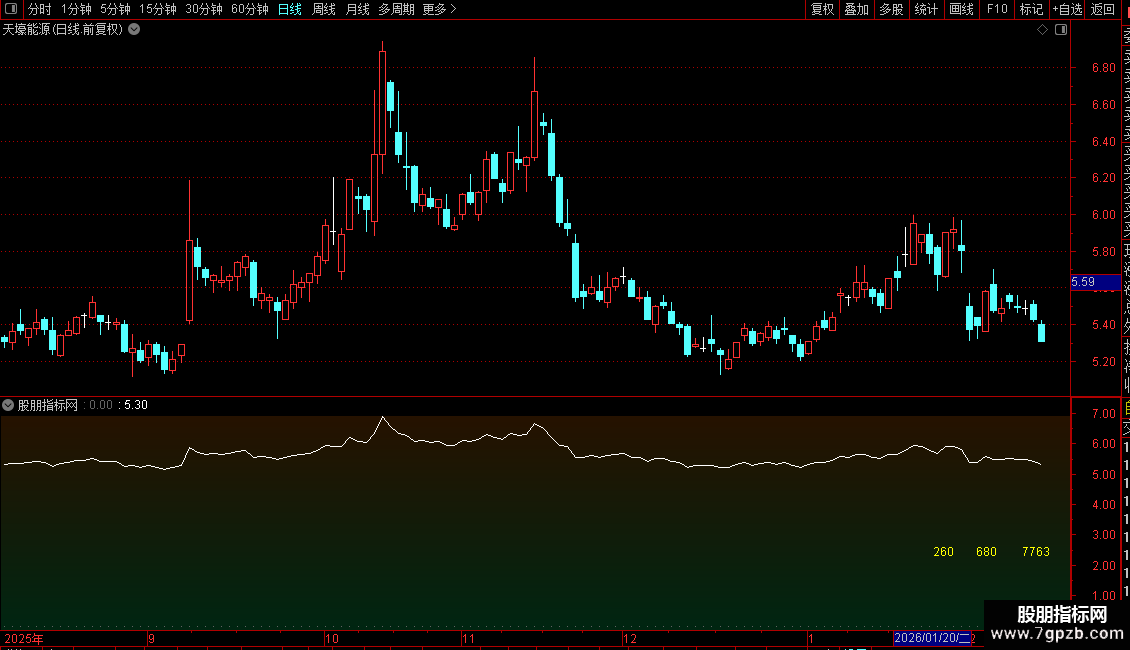Click the 标记 mark button
This screenshot has height=650, width=1130.
1031,9
